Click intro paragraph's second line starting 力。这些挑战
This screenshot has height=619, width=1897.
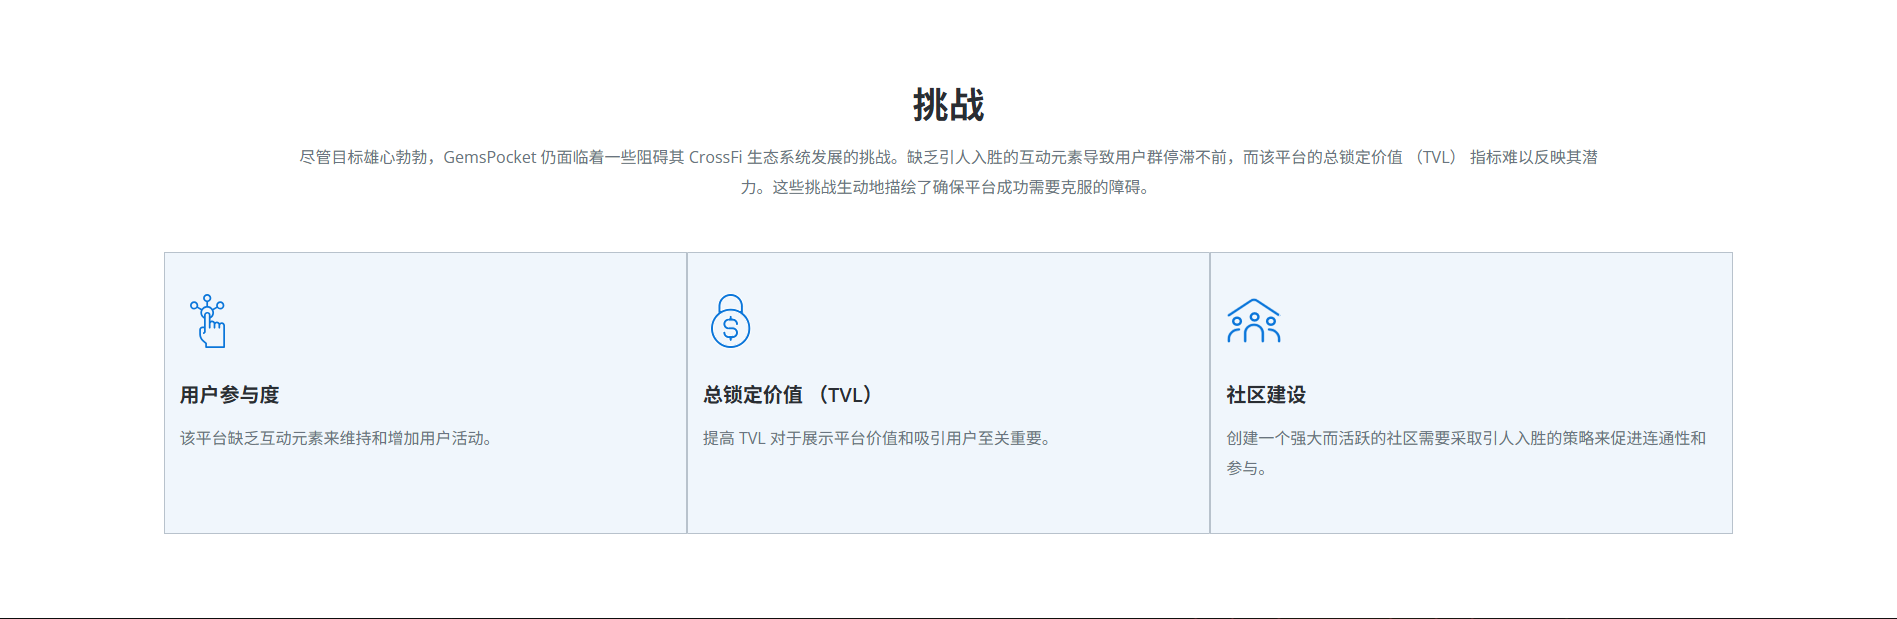947,187
